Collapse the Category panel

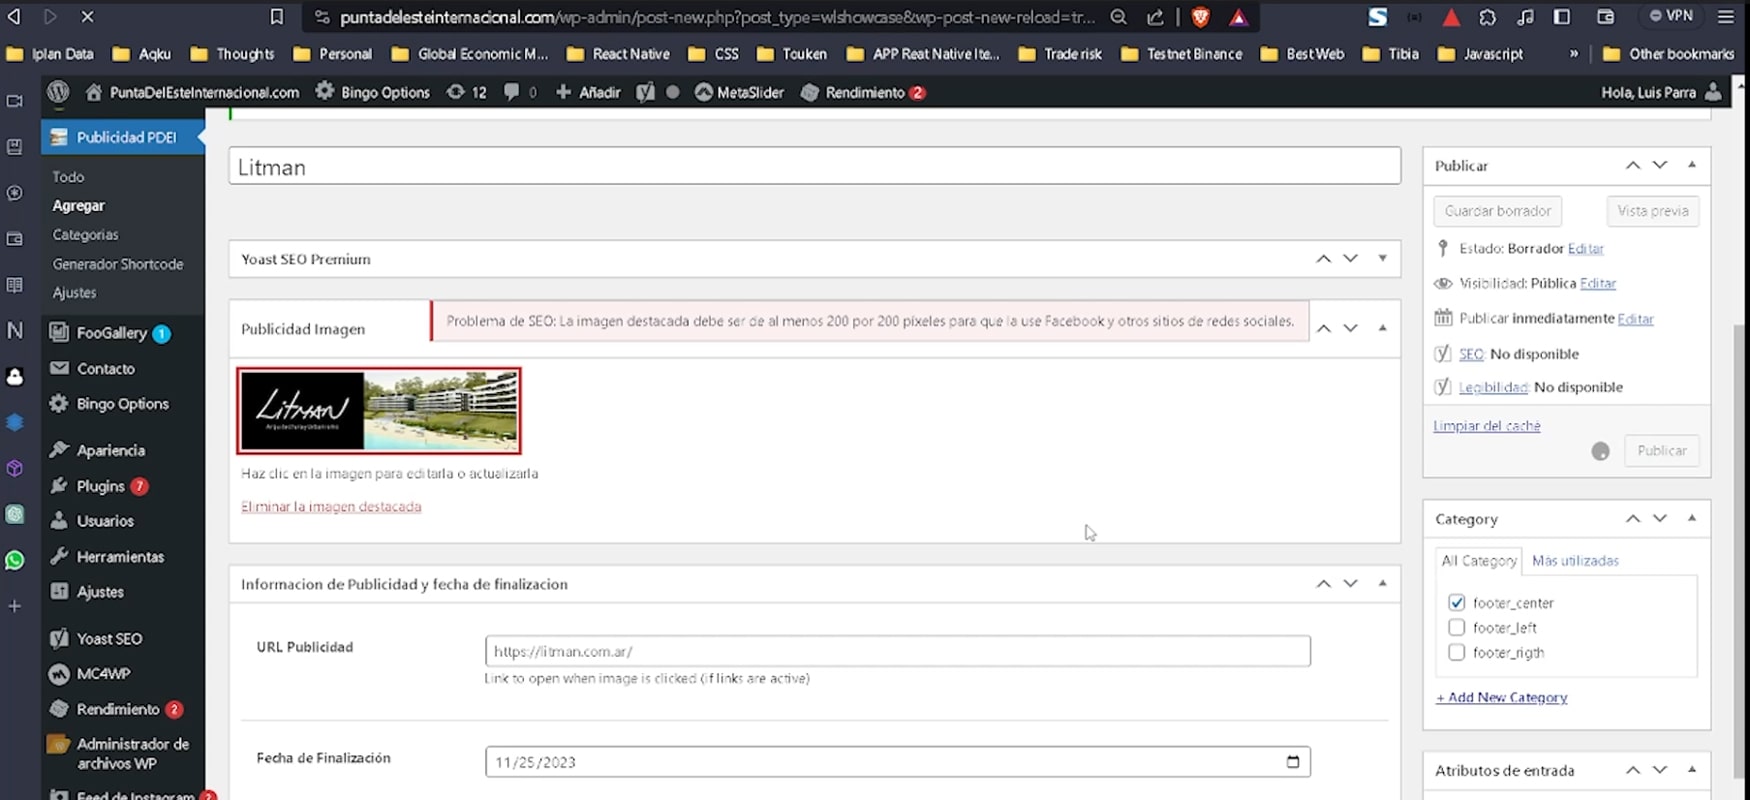[1692, 518]
